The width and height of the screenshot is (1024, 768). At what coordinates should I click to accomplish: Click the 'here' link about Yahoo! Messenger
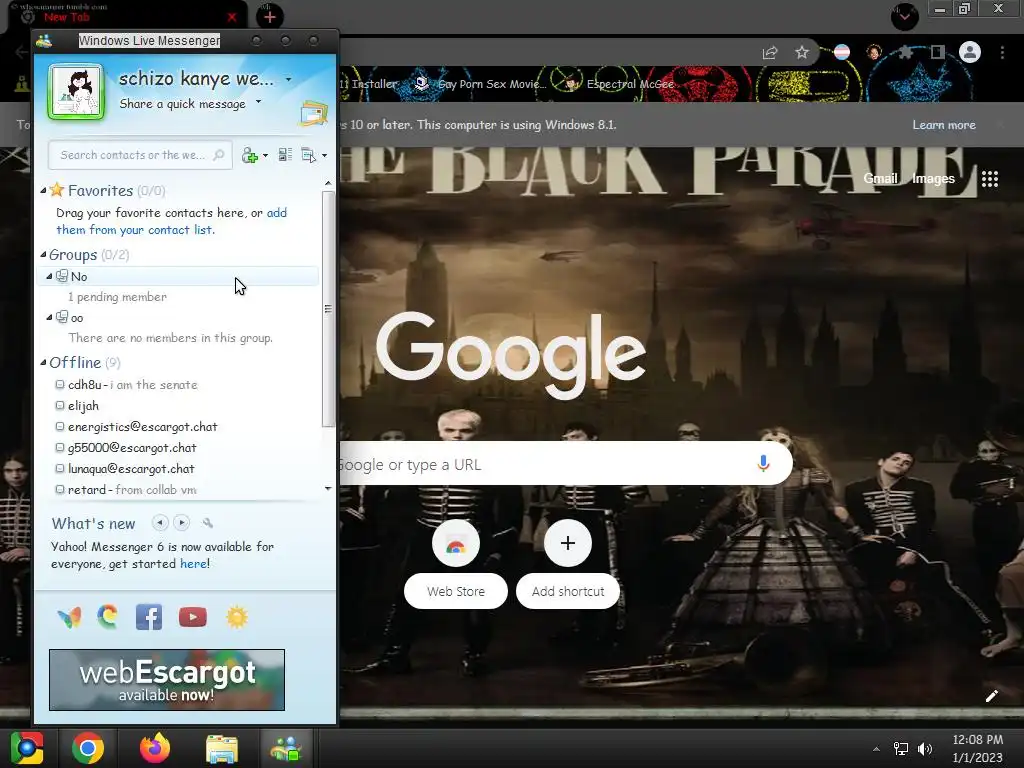(193, 564)
